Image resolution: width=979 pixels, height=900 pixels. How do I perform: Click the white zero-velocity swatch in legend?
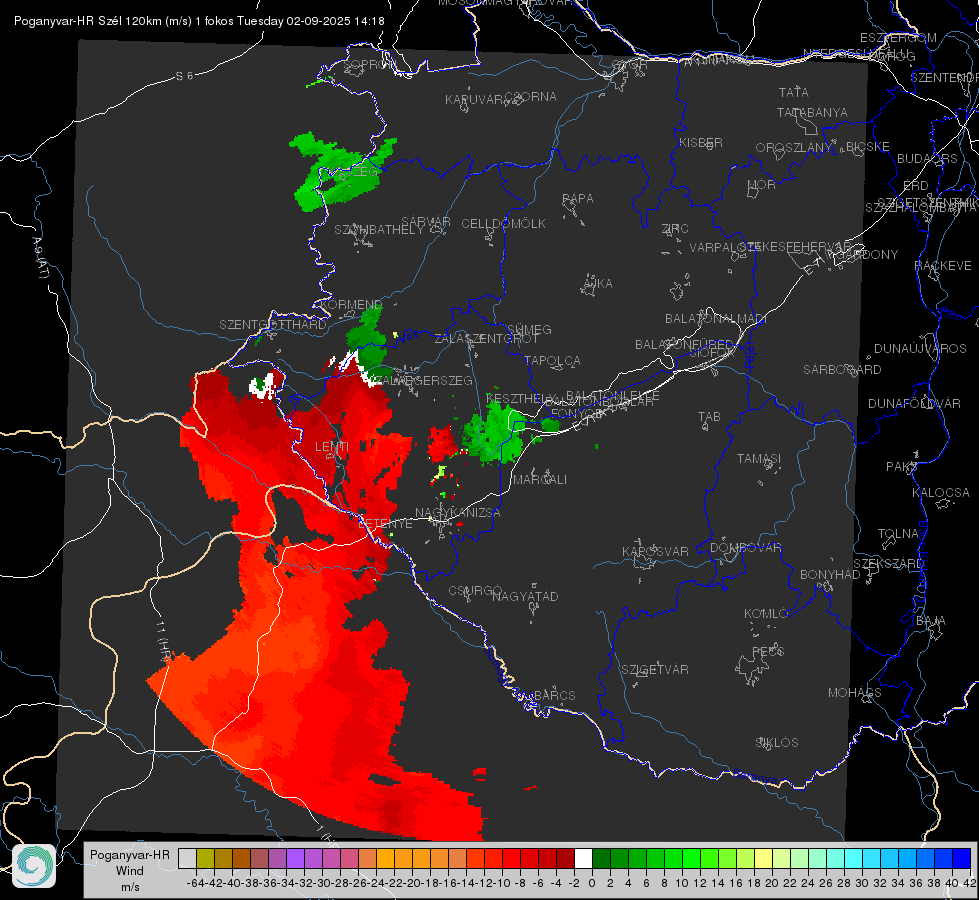pyautogui.click(x=583, y=858)
